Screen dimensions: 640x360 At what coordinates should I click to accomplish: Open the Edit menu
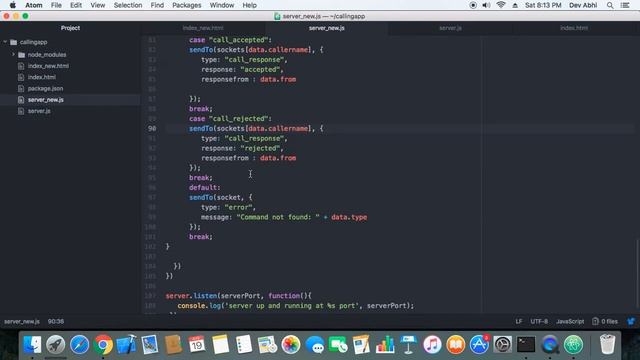pos(76,5)
